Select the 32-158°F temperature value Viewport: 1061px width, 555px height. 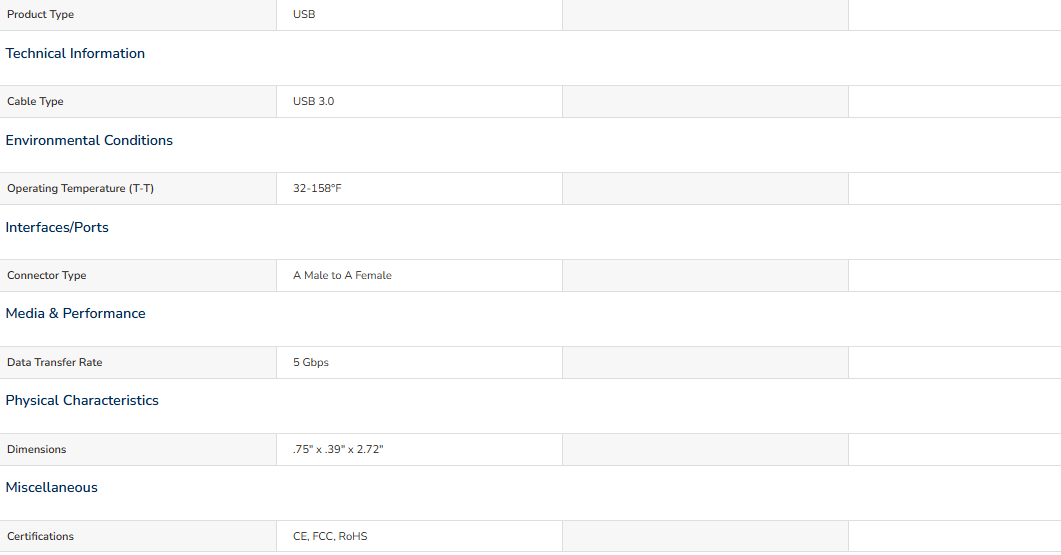pyautogui.click(x=317, y=188)
